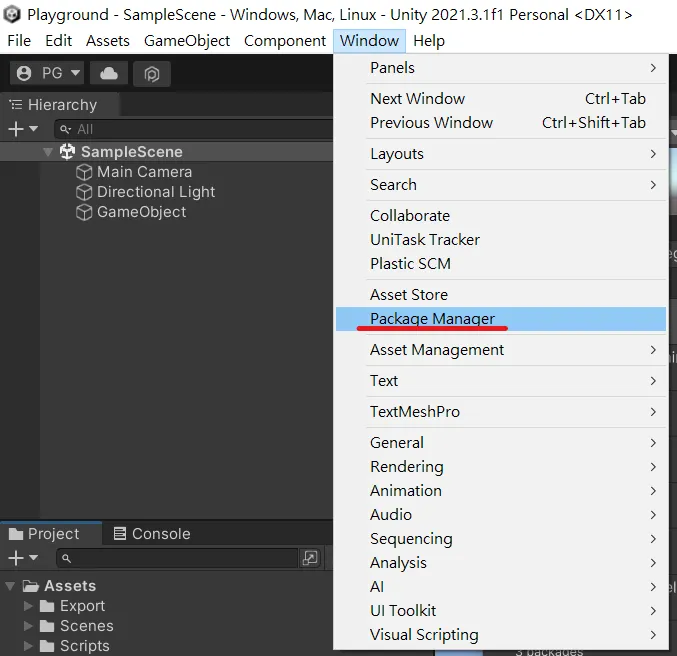Open the Edit menu
677x656 pixels.
[58, 41]
